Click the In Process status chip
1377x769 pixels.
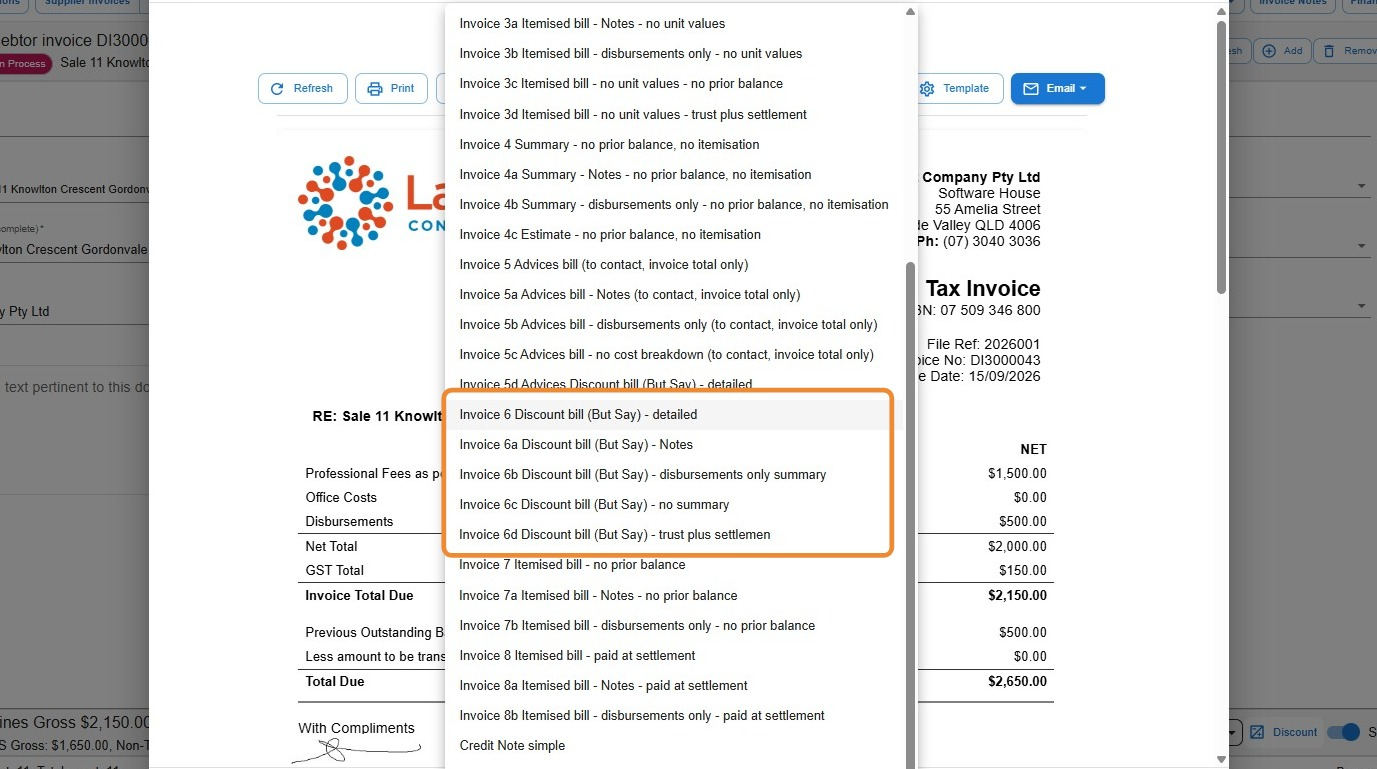click(24, 64)
